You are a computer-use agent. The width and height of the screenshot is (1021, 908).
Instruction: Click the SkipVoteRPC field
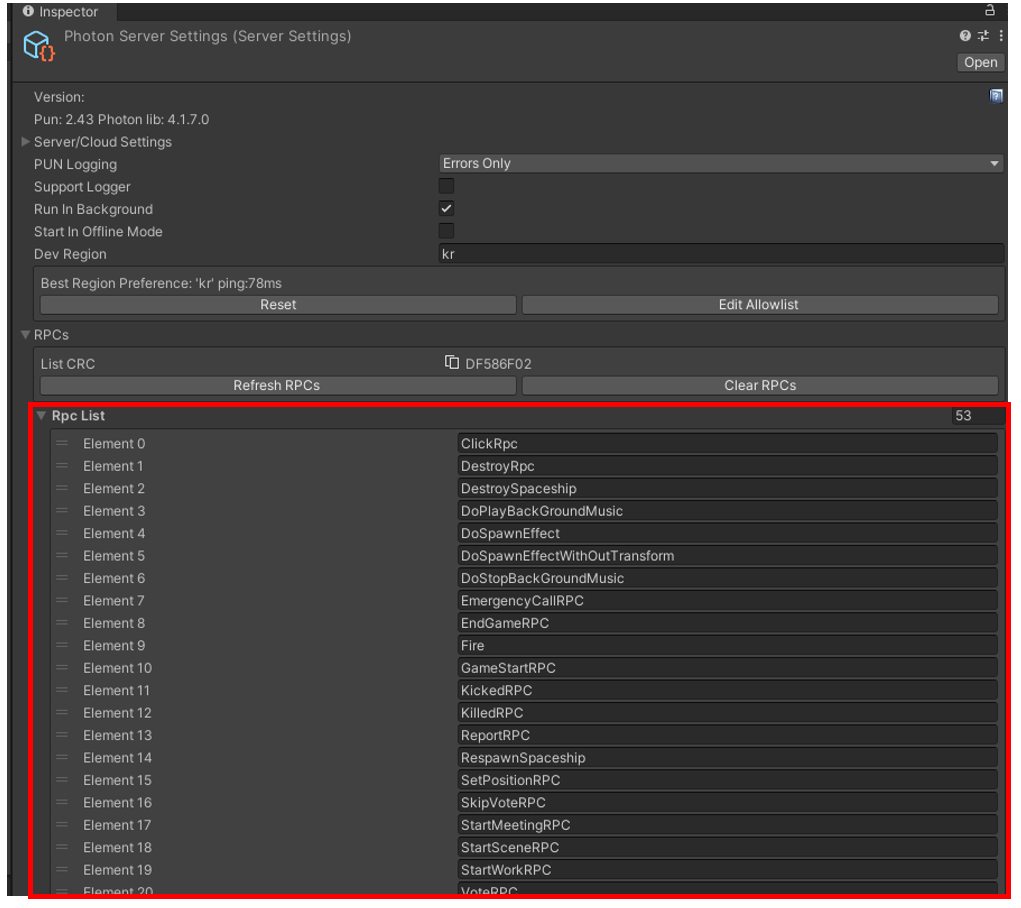click(x=727, y=803)
